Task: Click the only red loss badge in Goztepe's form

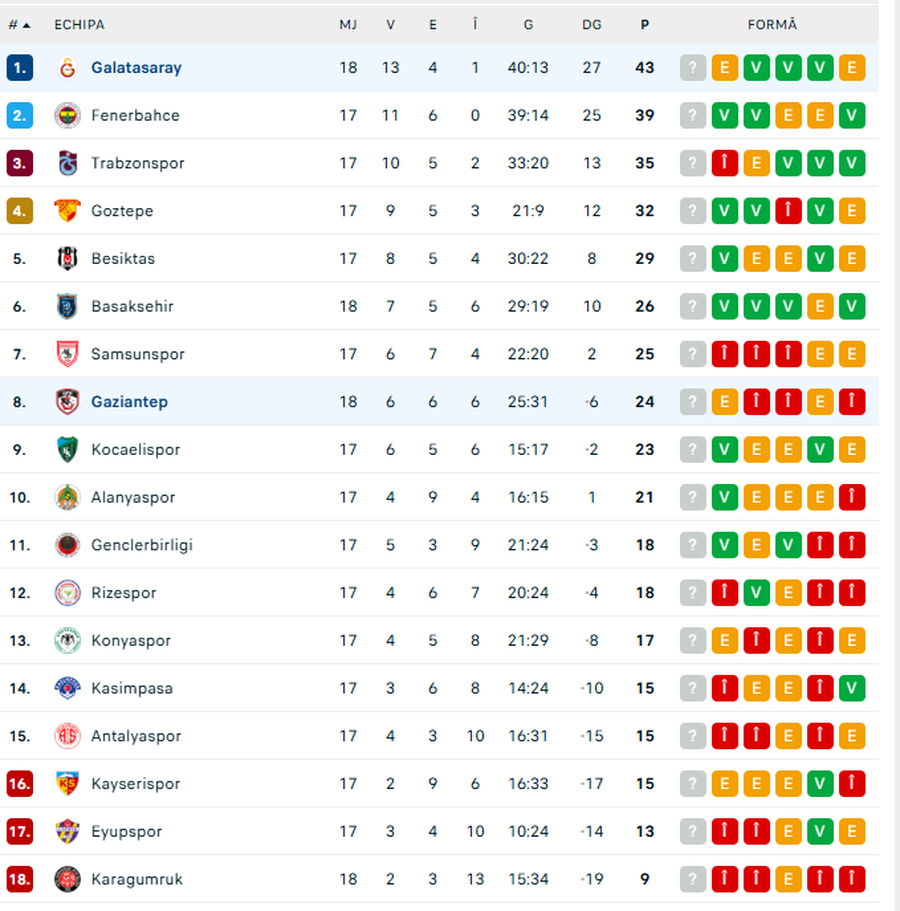Action: pyautogui.click(x=788, y=211)
